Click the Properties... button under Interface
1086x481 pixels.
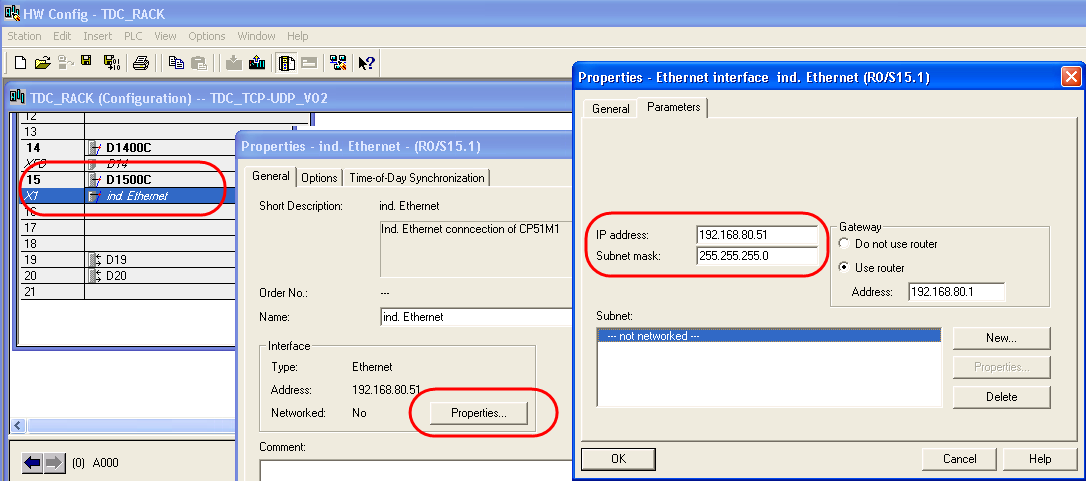[479, 413]
